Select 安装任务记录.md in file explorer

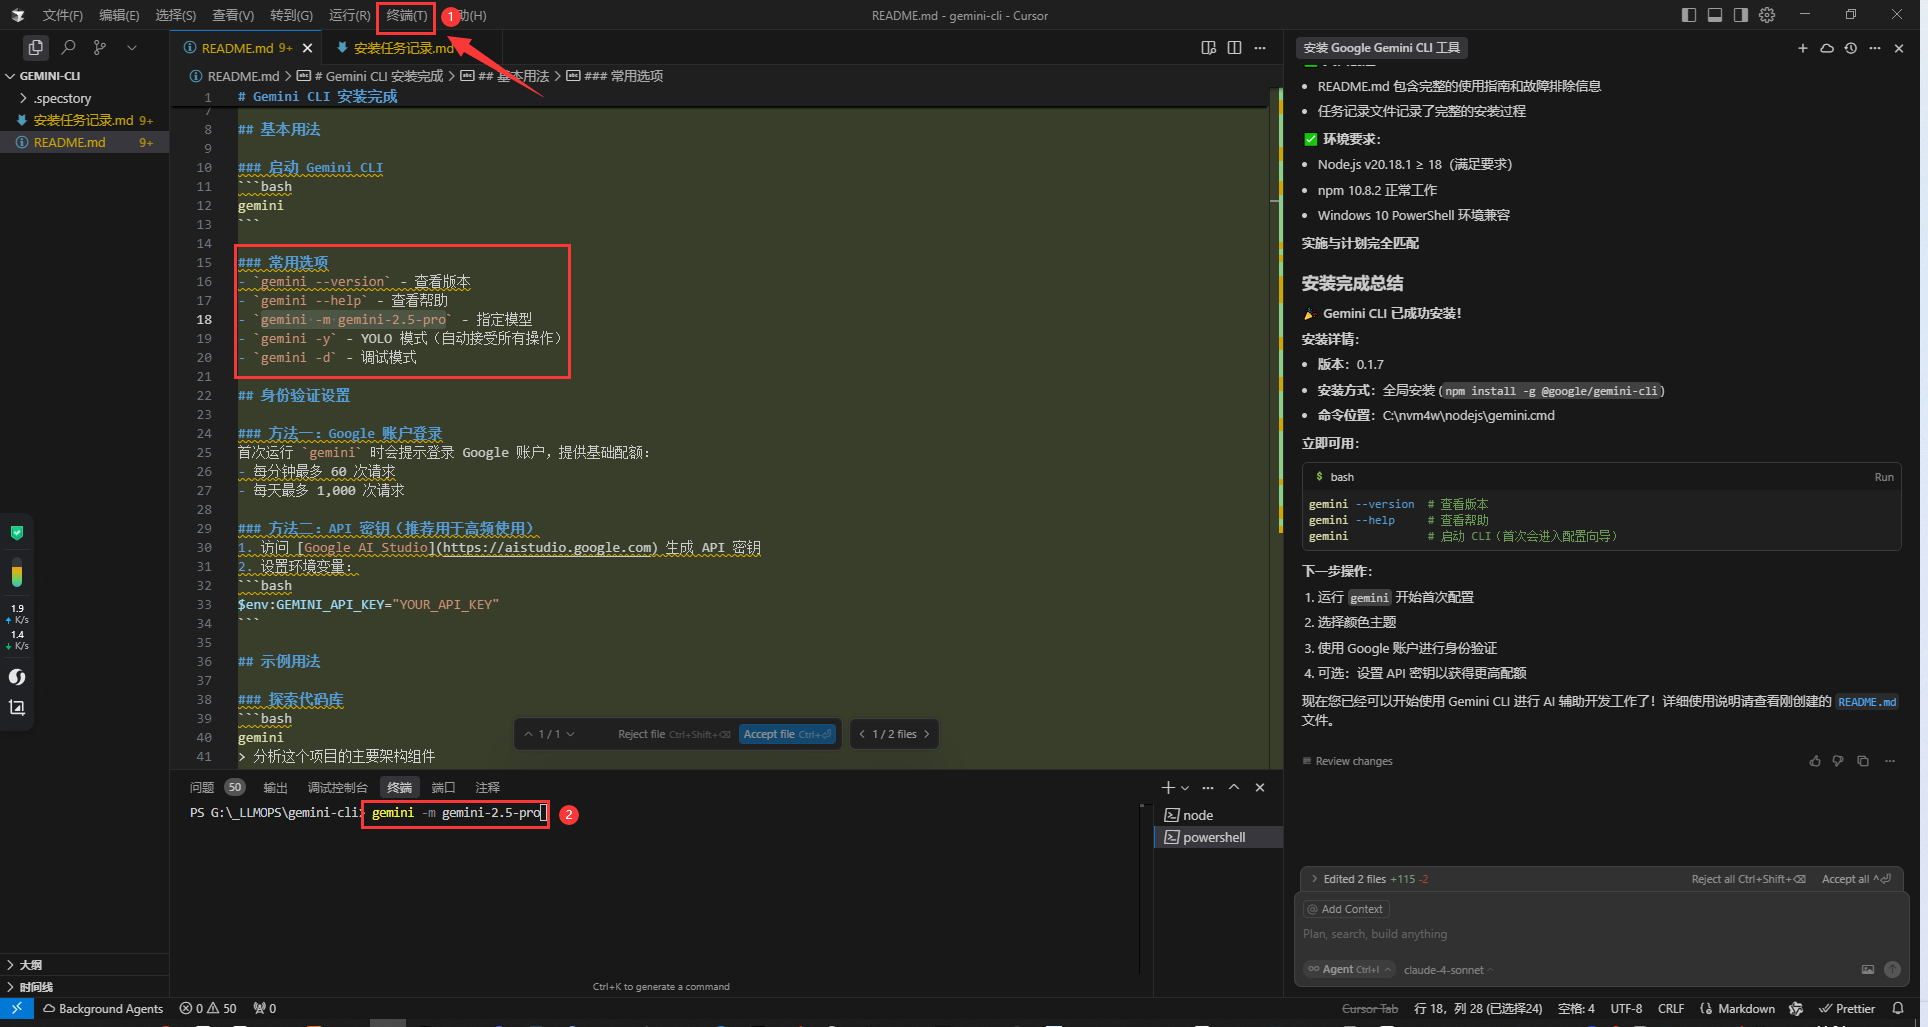click(84, 120)
